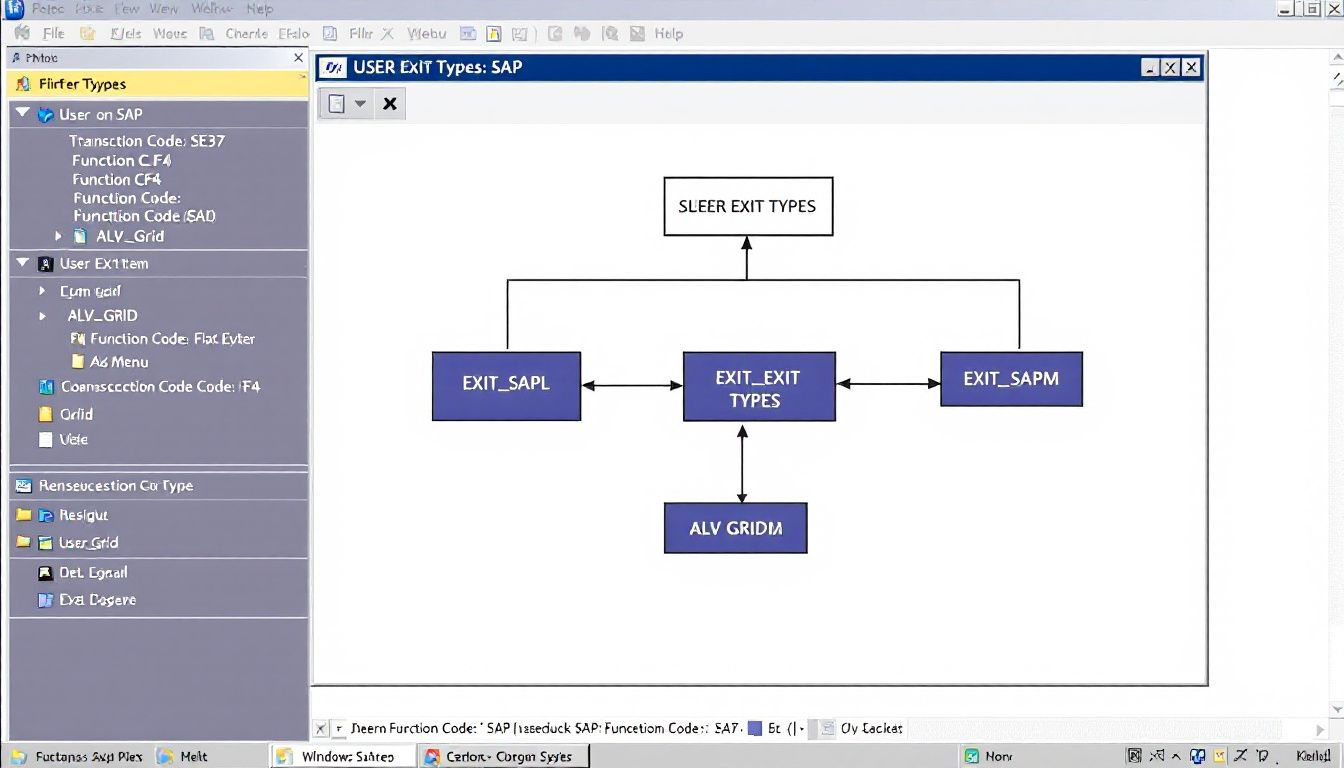Open the Melt taskbar item
Viewport: 1344px width, 768px height.
click(x=183, y=756)
